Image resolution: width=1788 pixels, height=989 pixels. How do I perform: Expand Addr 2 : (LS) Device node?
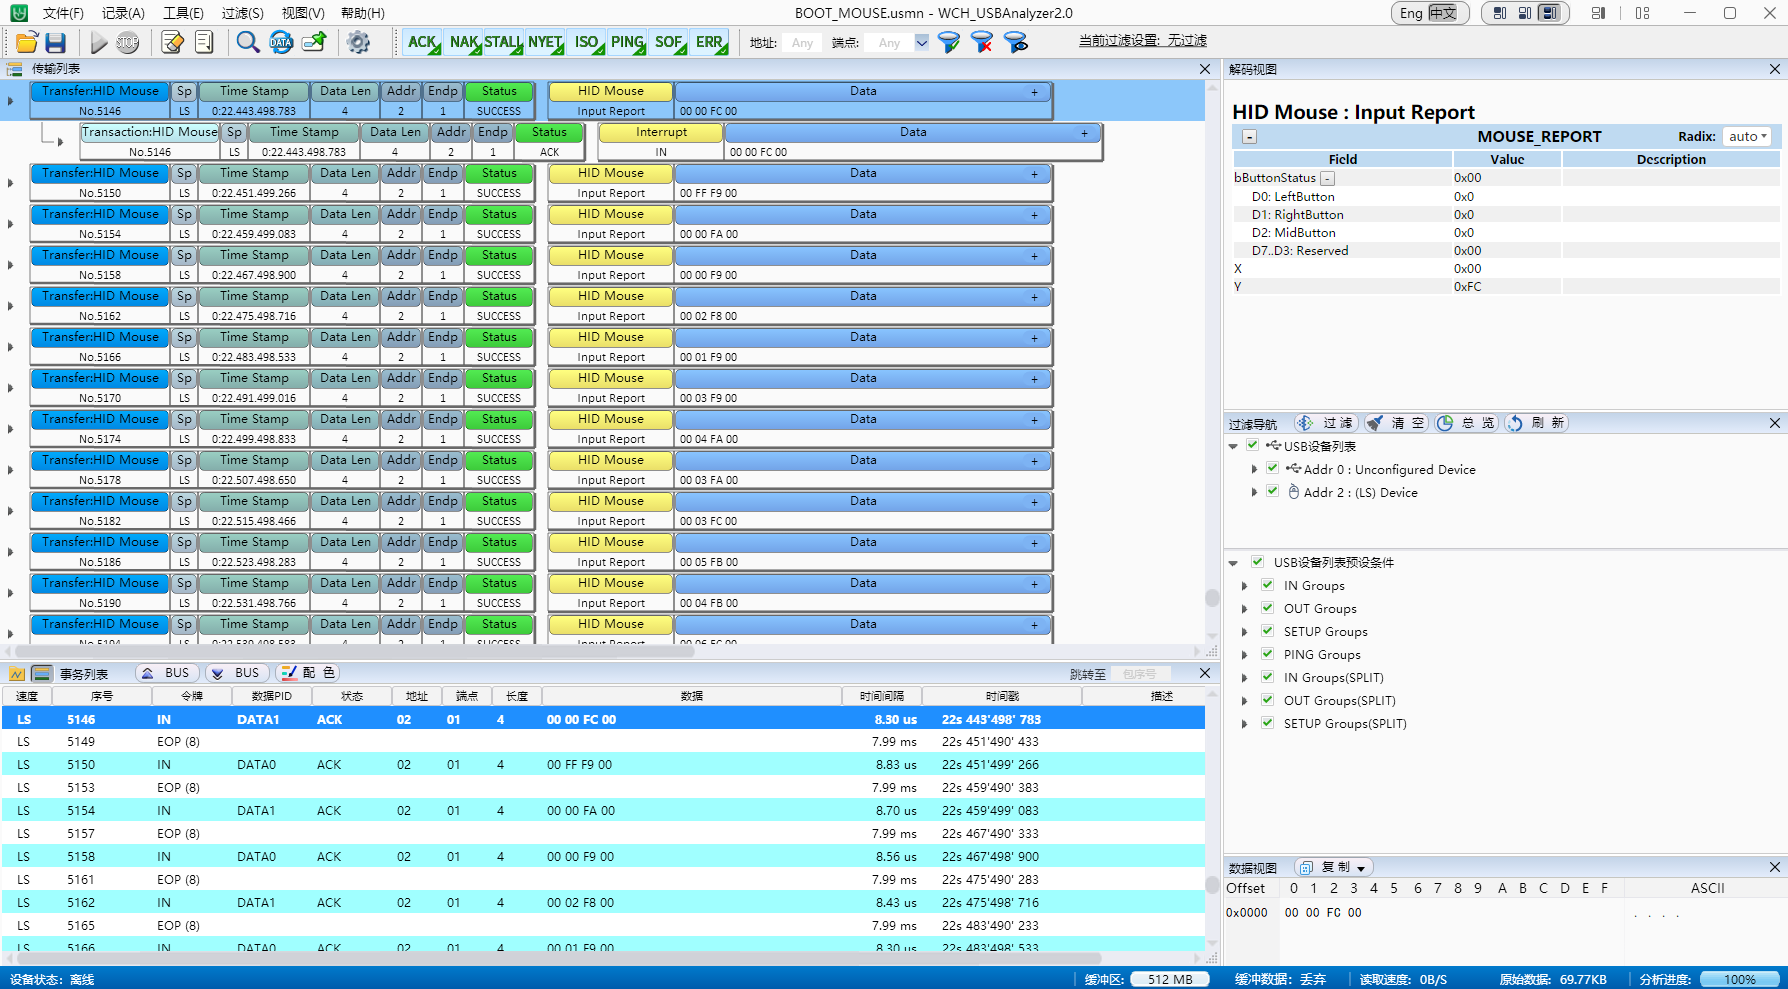click(x=1254, y=492)
